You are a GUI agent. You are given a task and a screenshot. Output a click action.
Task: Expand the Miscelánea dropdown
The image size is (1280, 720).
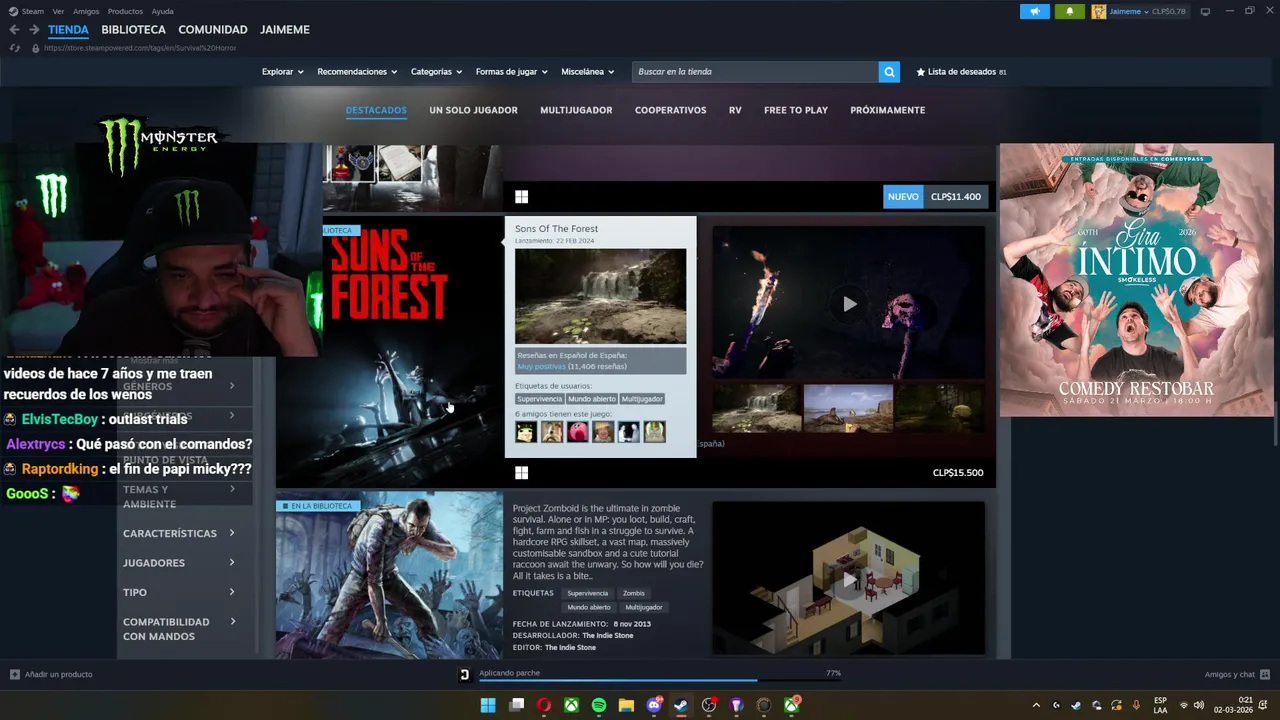pos(588,72)
